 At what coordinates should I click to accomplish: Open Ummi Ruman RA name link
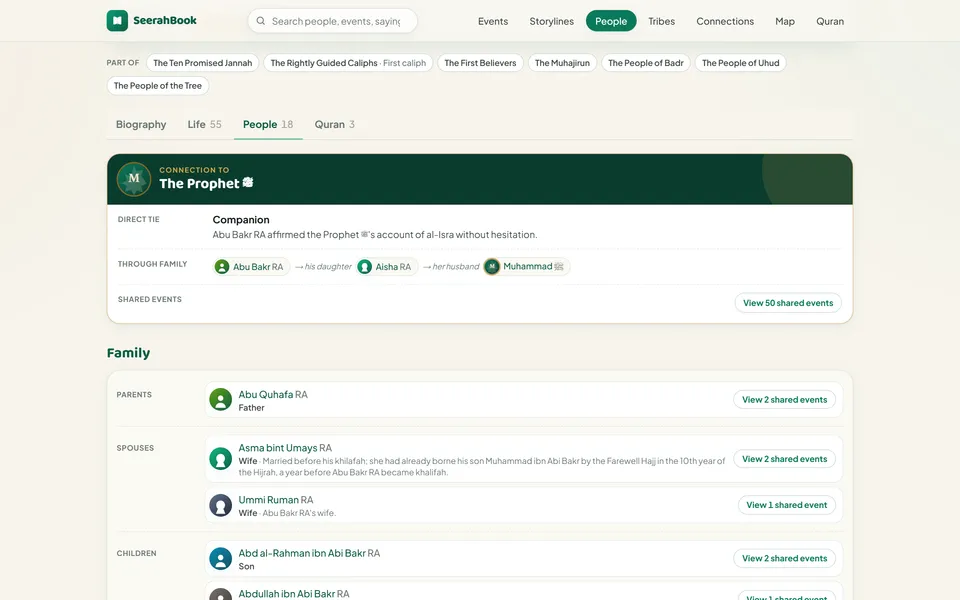(x=276, y=500)
